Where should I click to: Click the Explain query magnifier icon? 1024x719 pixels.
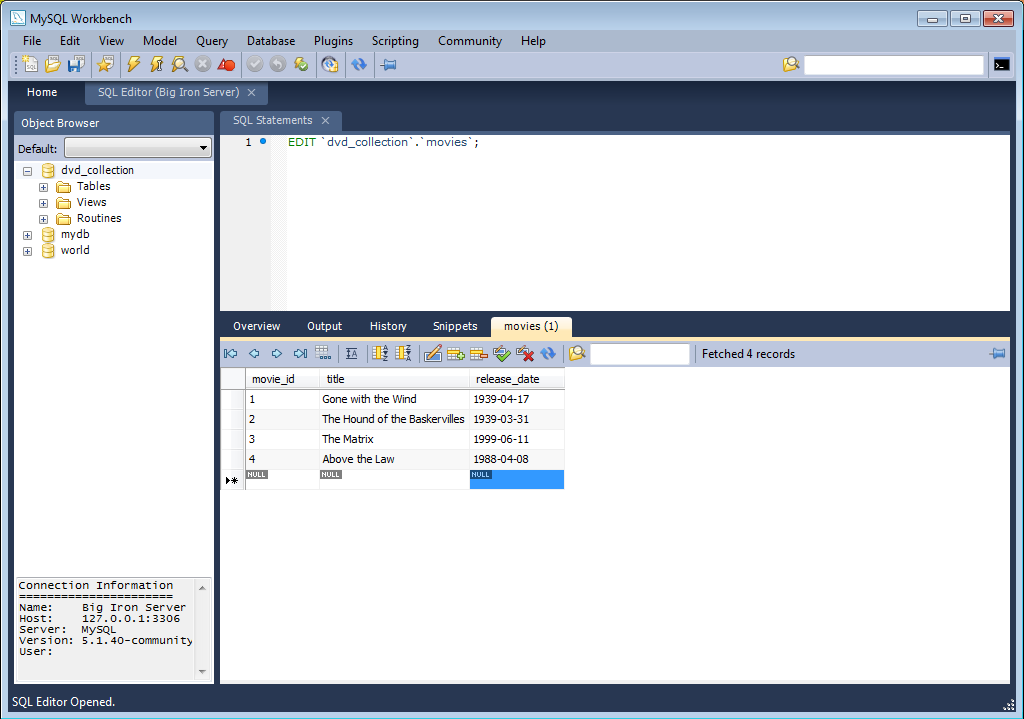[x=179, y=65]
